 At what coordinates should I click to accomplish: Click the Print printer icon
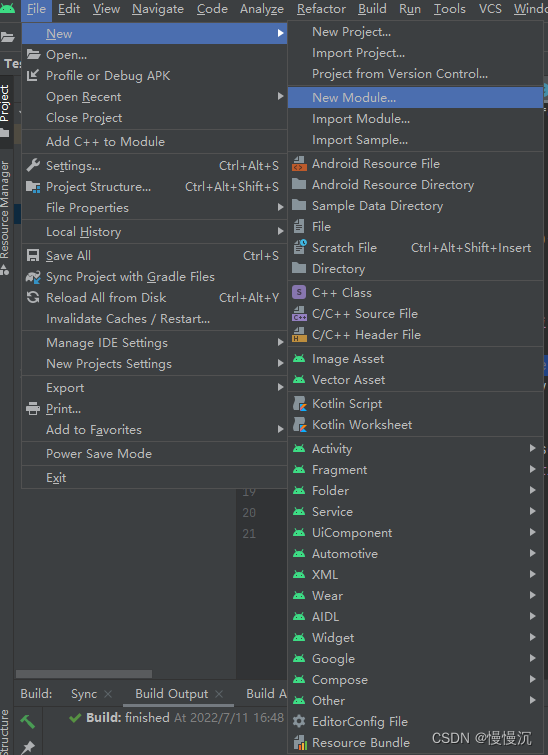(x=33, y=409)
